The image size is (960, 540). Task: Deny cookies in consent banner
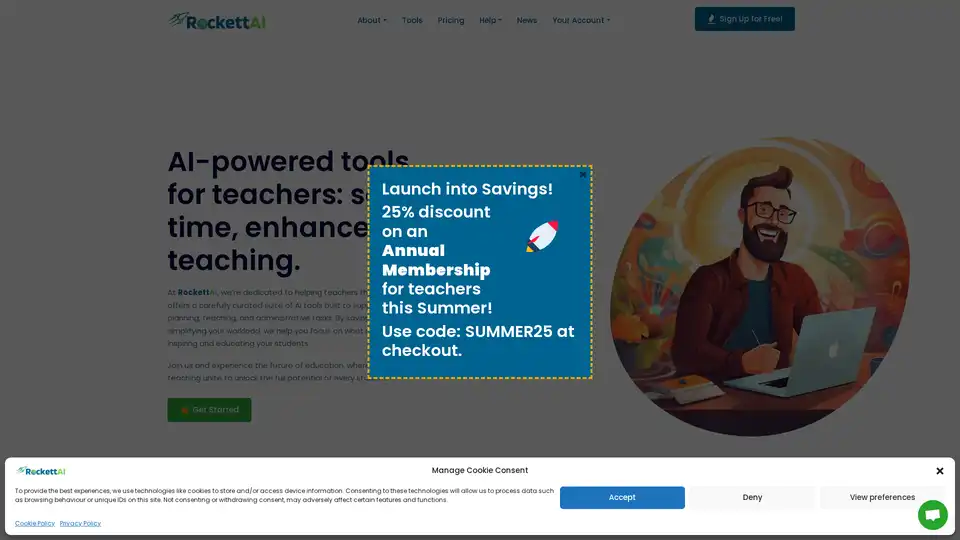[752, 497]
